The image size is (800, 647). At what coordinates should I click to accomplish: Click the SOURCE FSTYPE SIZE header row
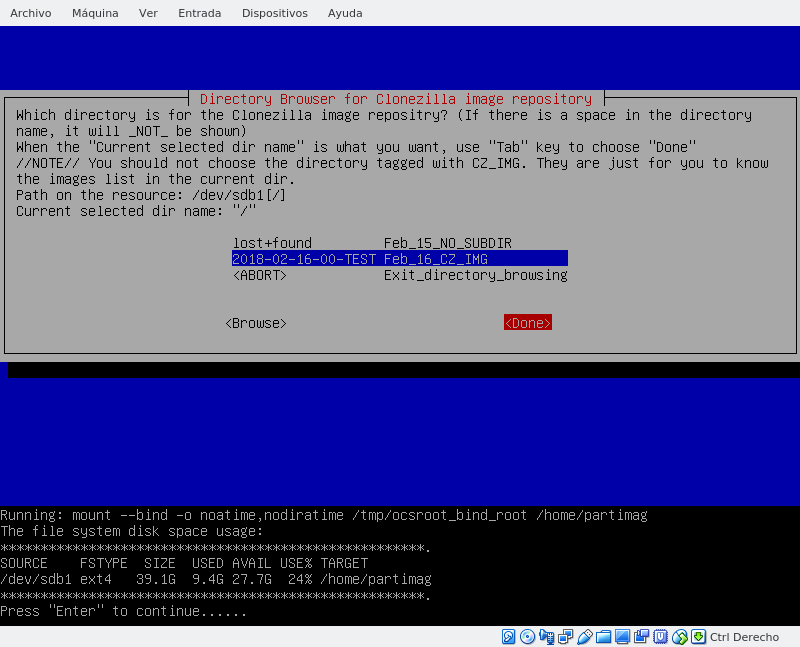coord(184,563)
